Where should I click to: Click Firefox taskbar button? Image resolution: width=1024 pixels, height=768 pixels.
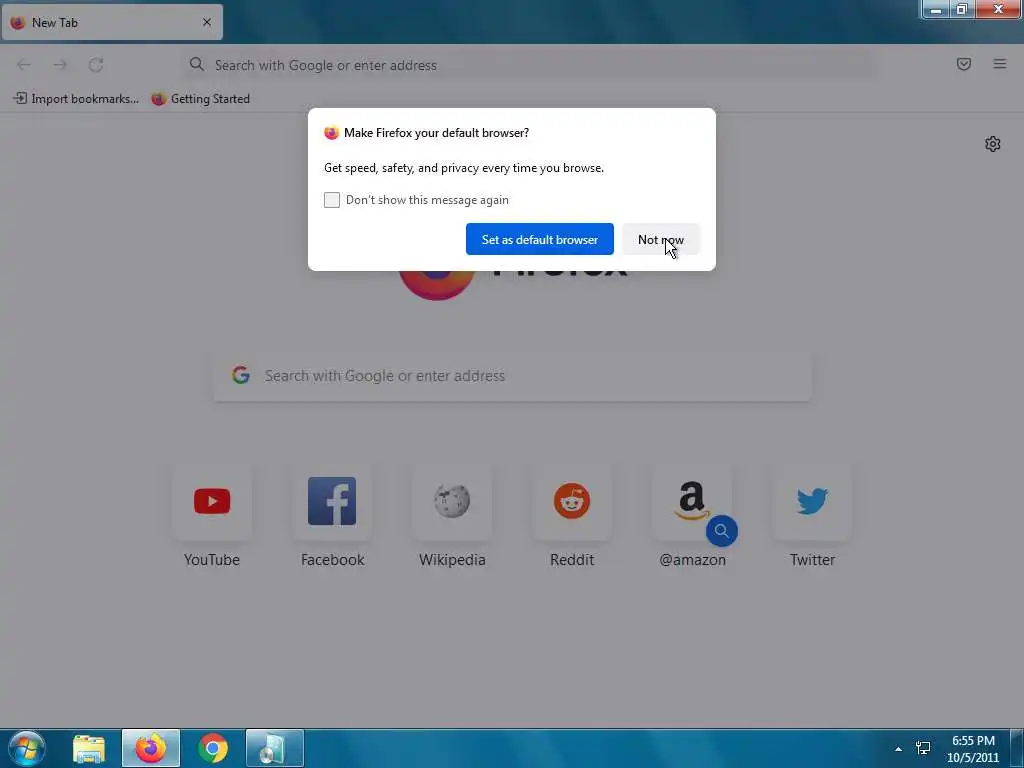151,748
